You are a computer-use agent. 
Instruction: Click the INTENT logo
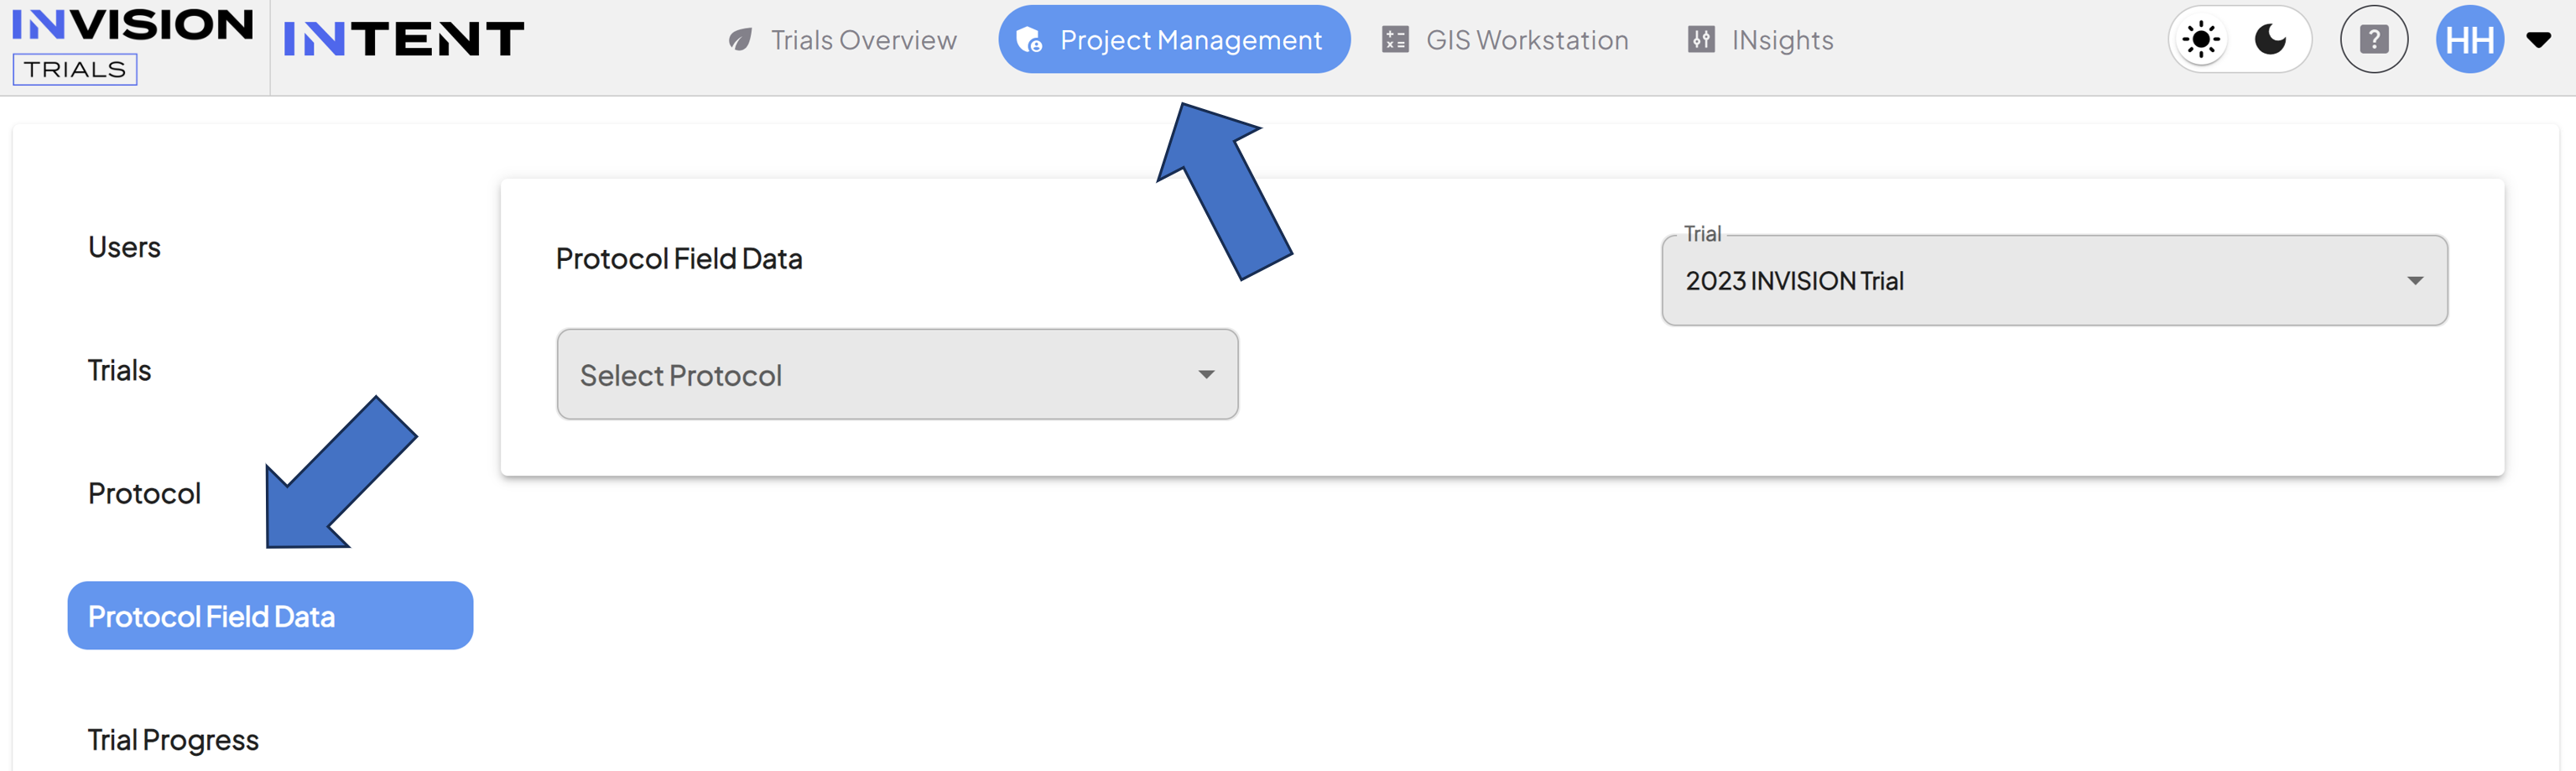click(404, 40)
